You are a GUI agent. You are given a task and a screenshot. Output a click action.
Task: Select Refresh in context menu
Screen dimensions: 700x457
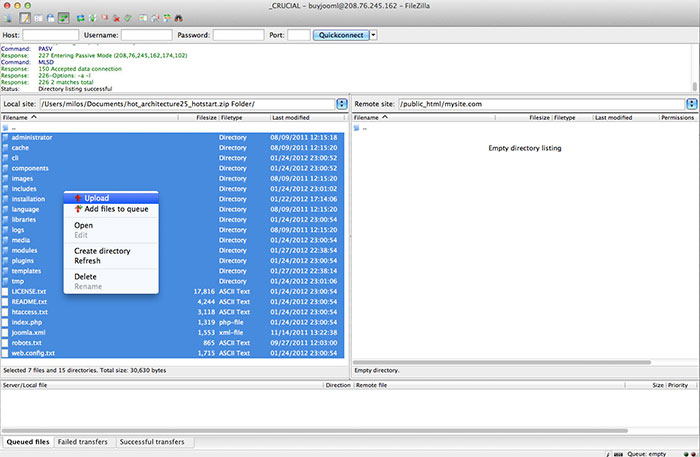111,261
